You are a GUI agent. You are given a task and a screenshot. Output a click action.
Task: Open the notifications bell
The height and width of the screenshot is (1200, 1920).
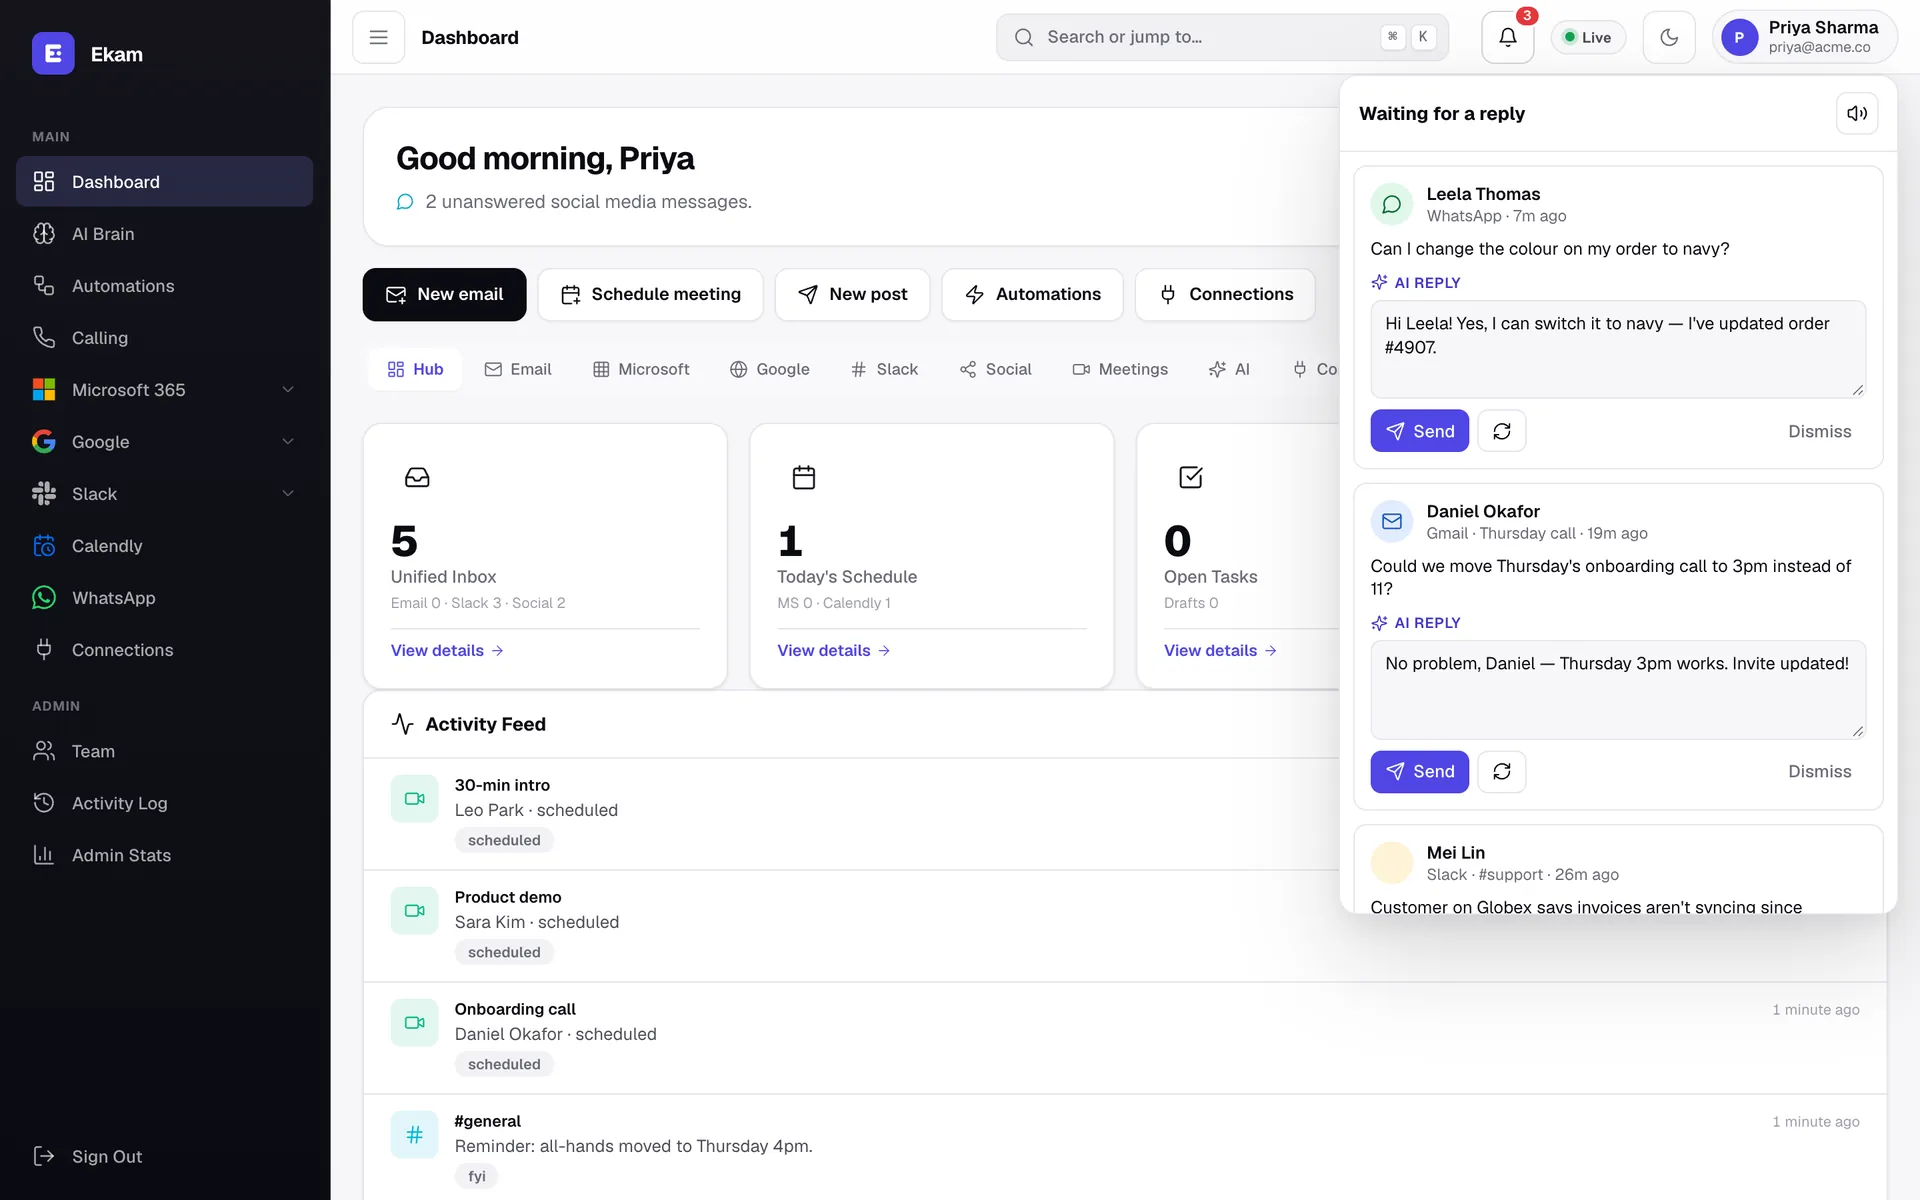tap(1507, 37)
